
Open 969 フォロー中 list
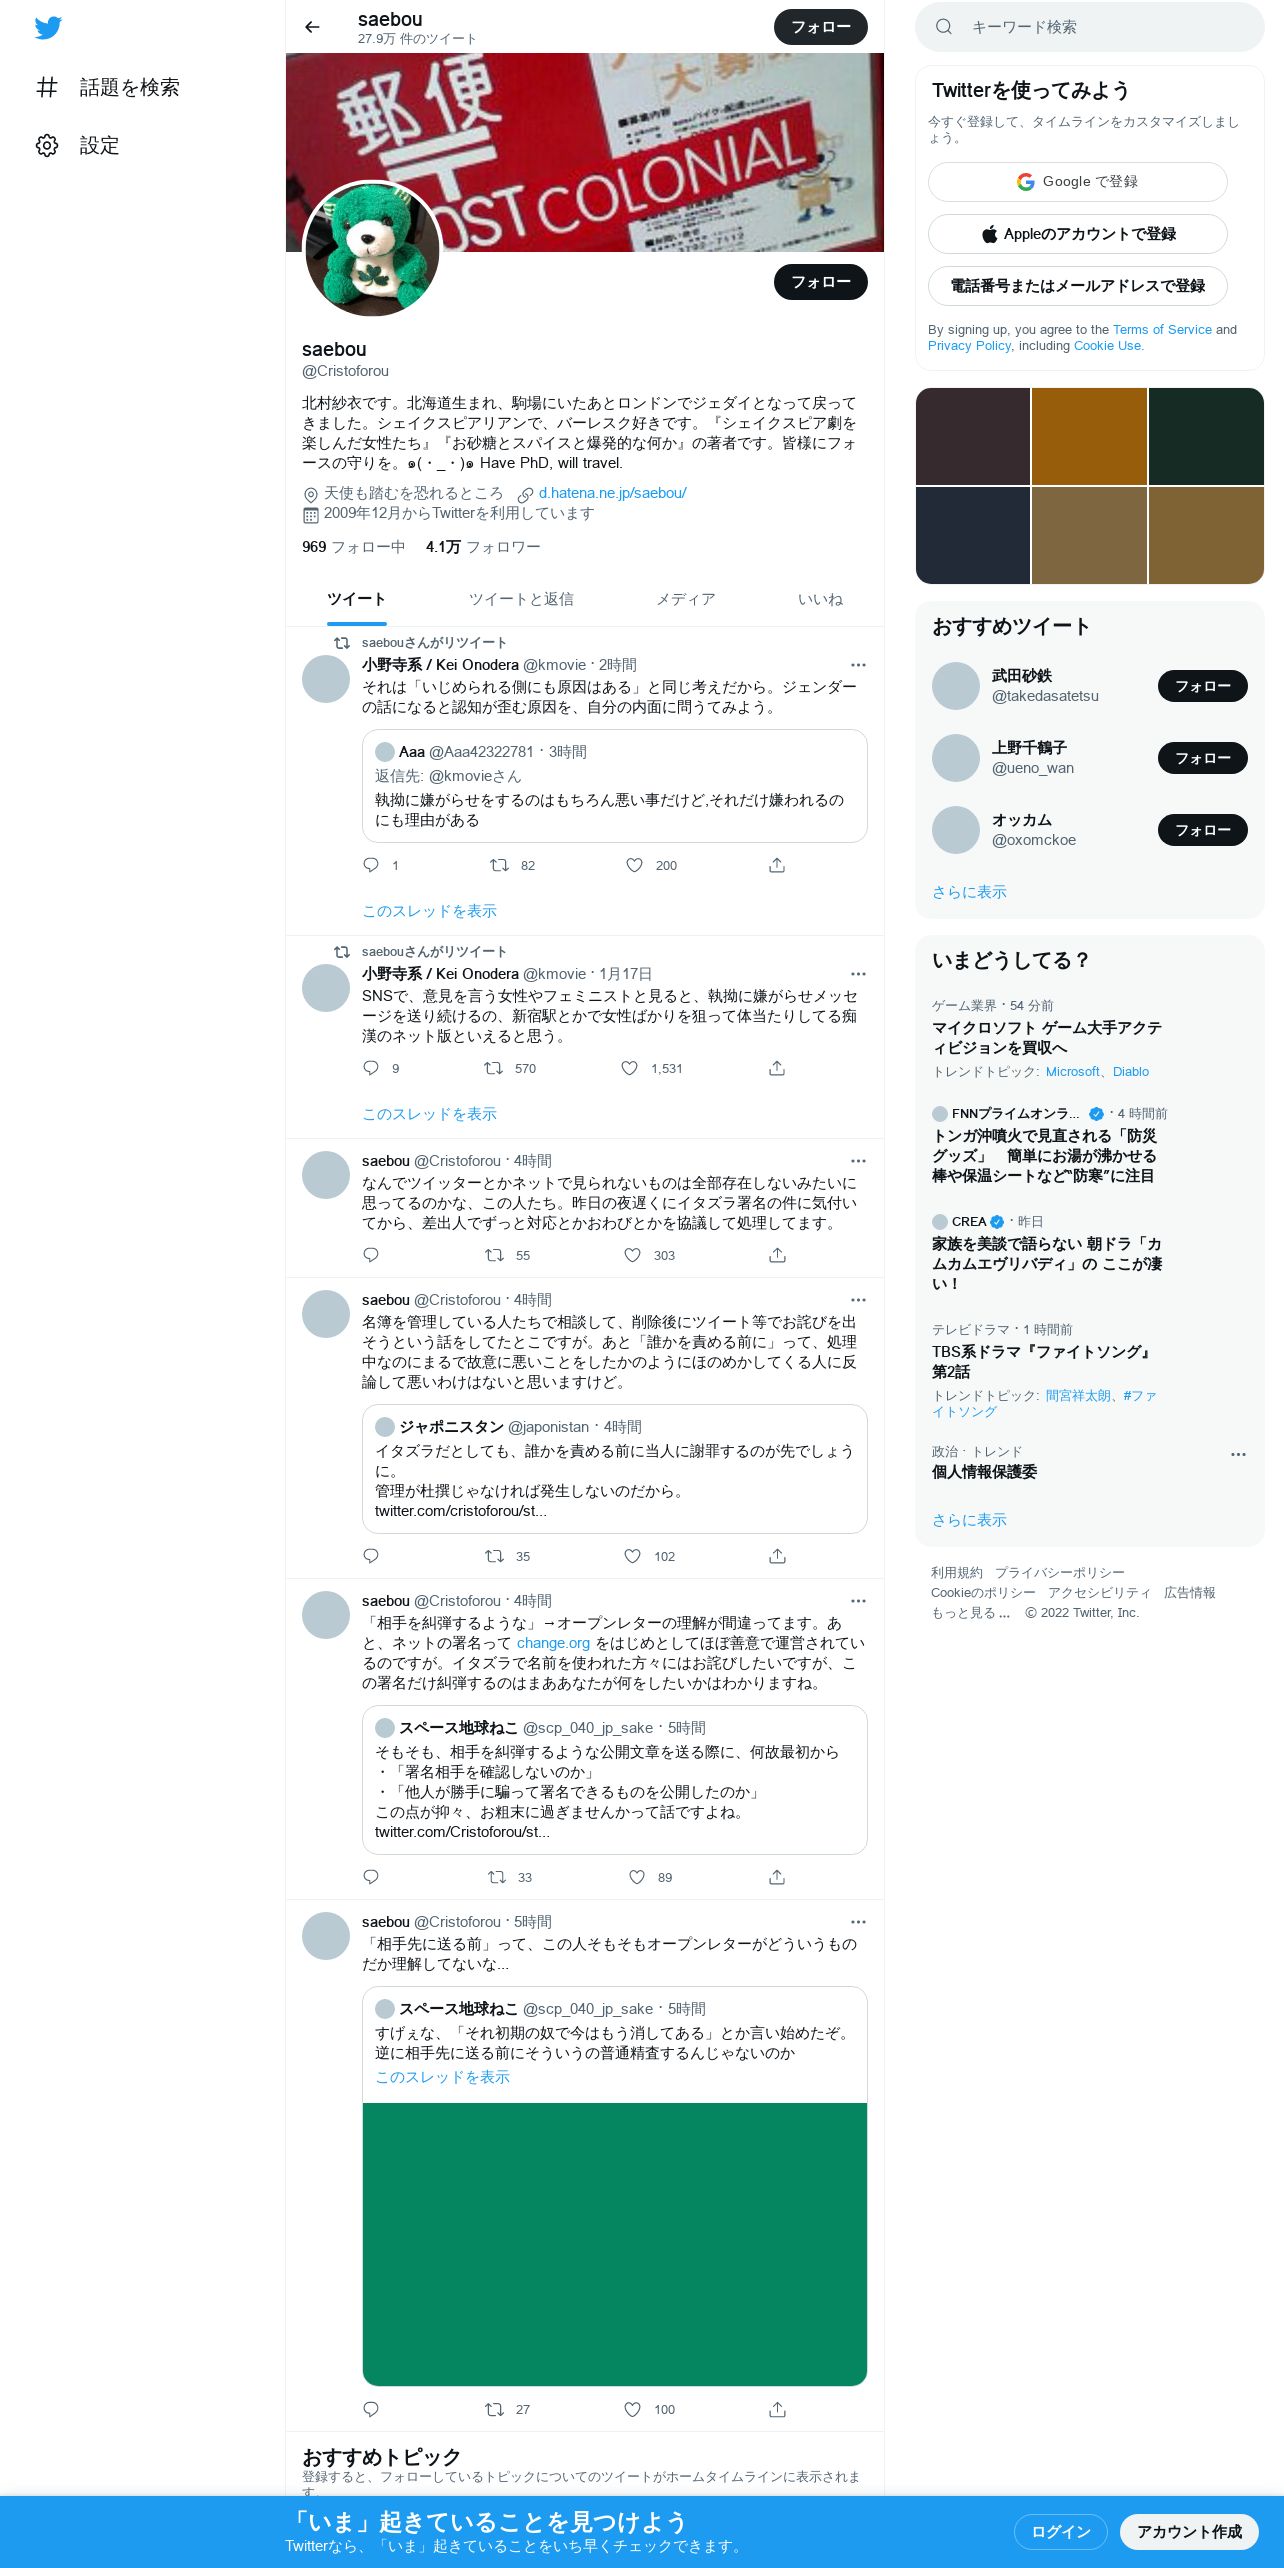click(353, 547)
